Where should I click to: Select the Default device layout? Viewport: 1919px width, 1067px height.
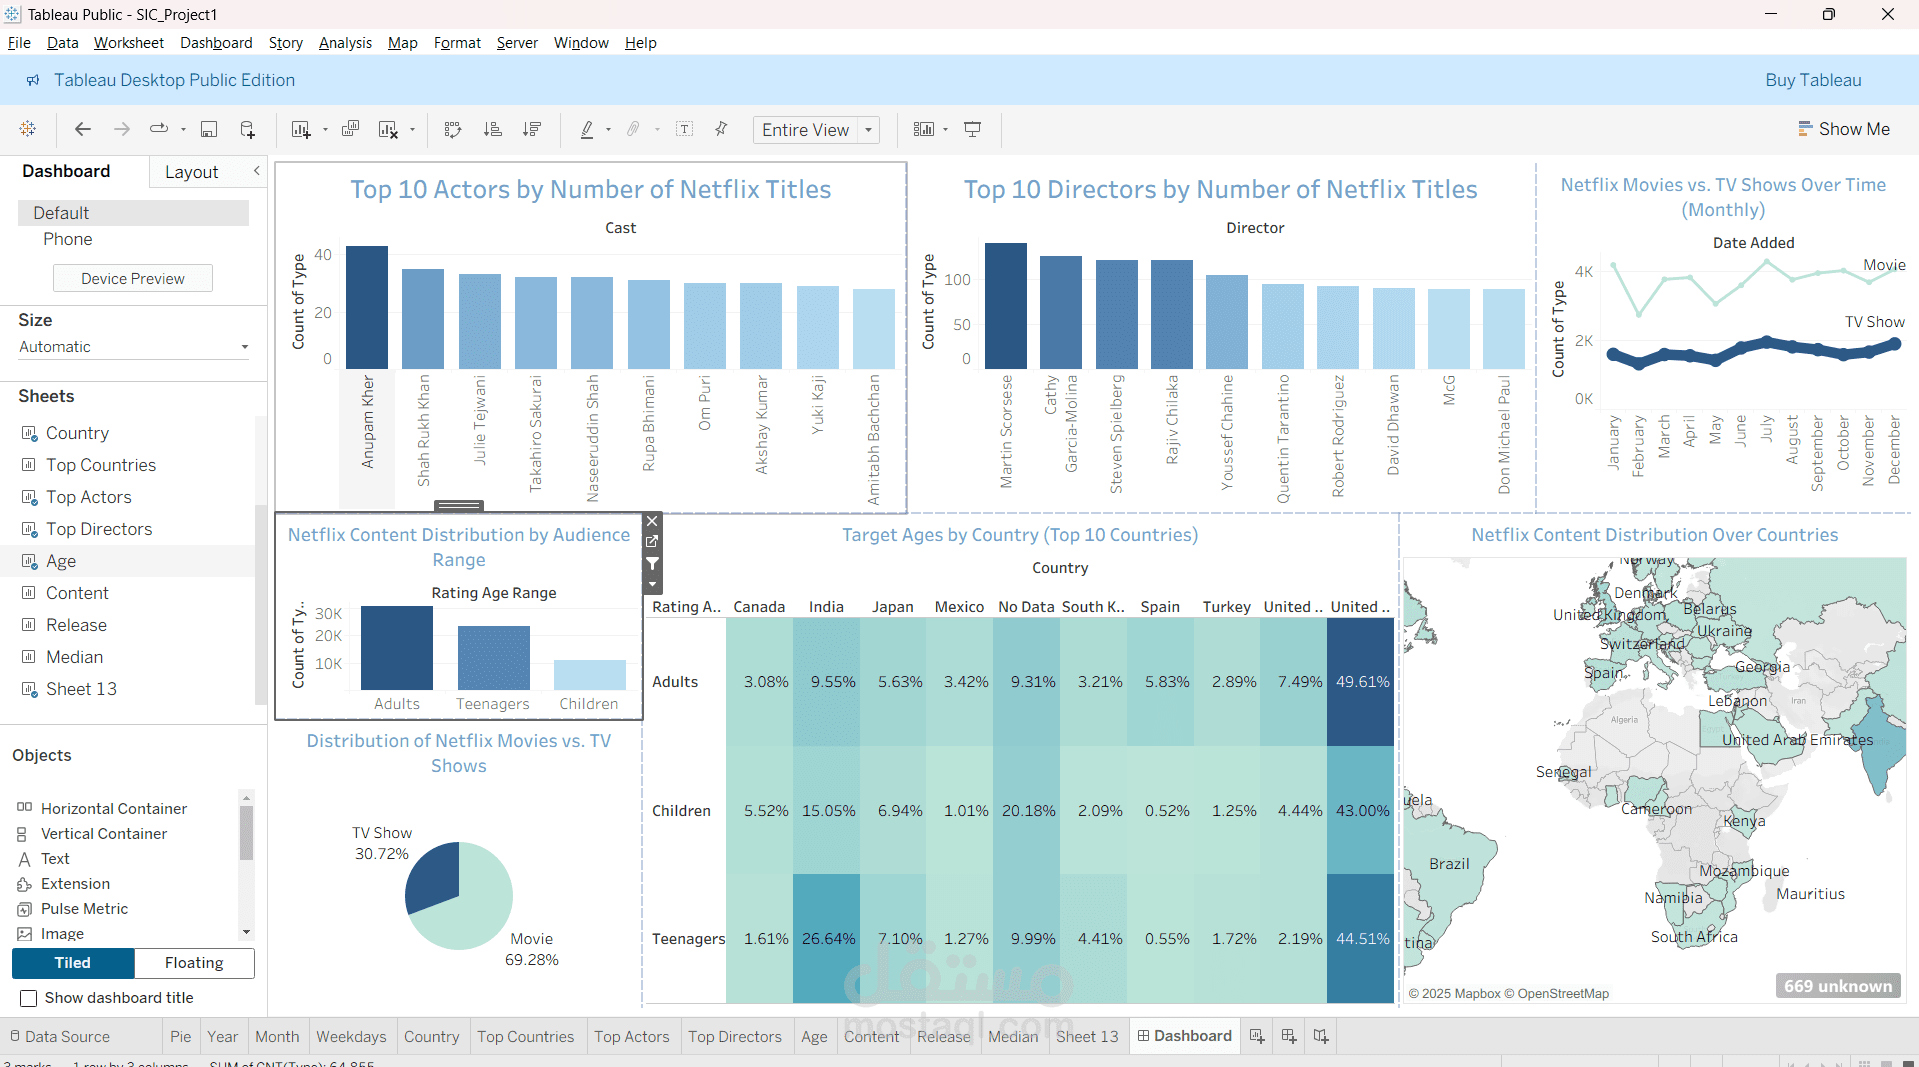[133, 213]
